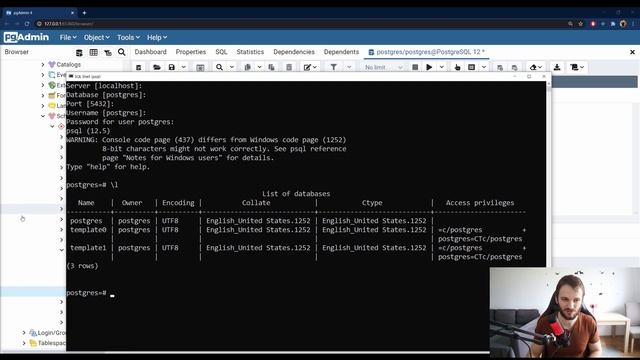This screenshot has width=640, height=360.
Task: Switch to the SQL tab
Action: coord(221,52)
